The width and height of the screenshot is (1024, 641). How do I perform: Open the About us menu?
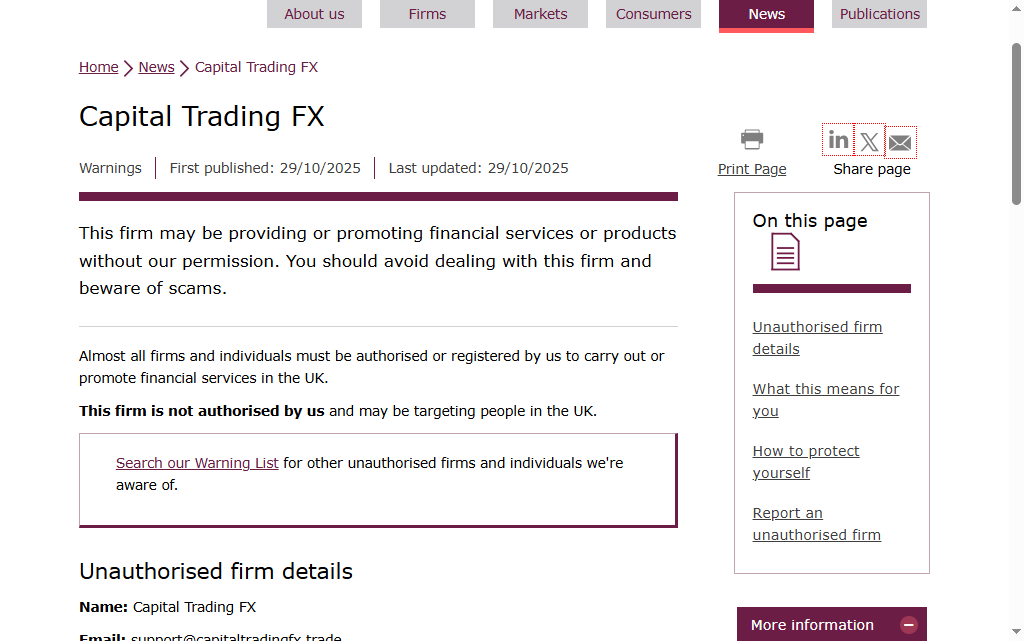[x=314, y=14]
